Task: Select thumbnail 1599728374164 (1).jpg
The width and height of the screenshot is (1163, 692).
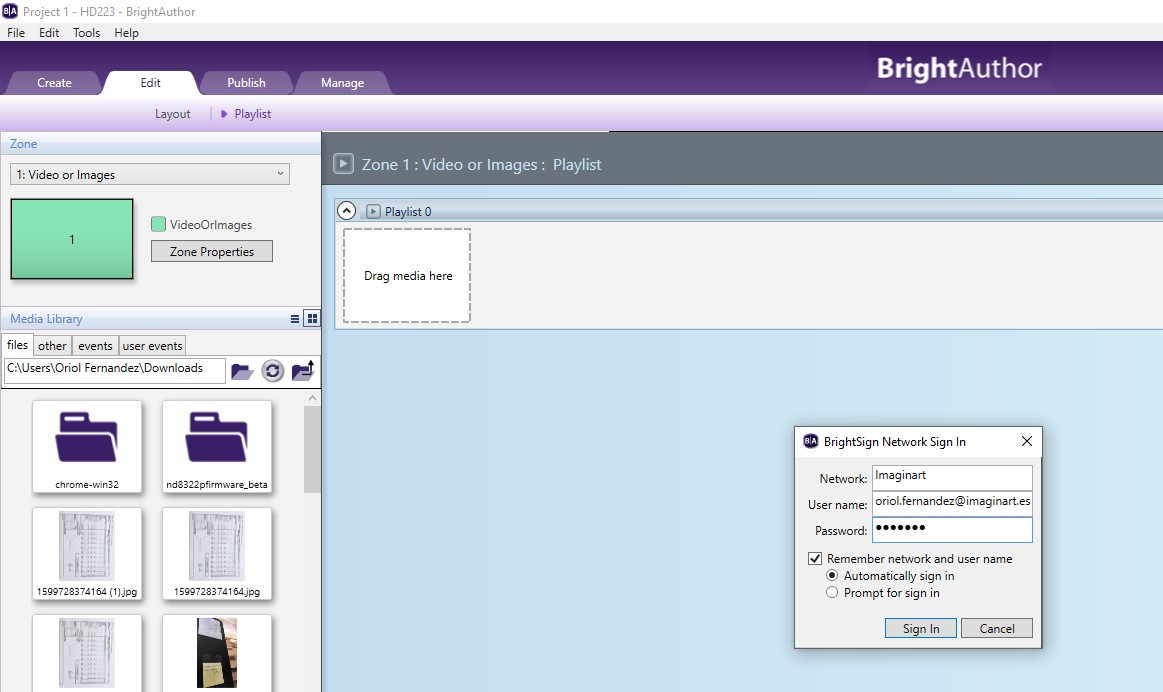Action: [87, 553]
